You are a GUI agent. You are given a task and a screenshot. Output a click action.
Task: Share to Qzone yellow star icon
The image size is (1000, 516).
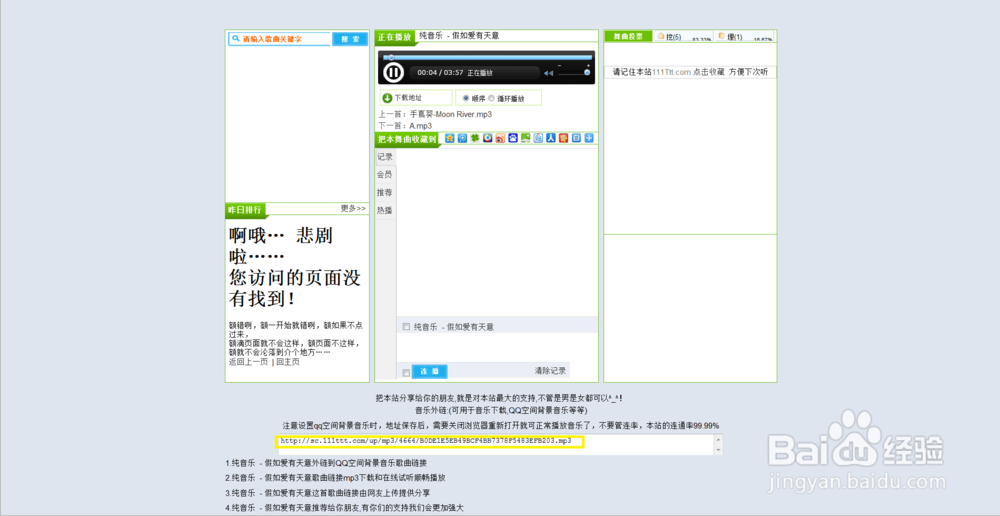tap(450, 138)
